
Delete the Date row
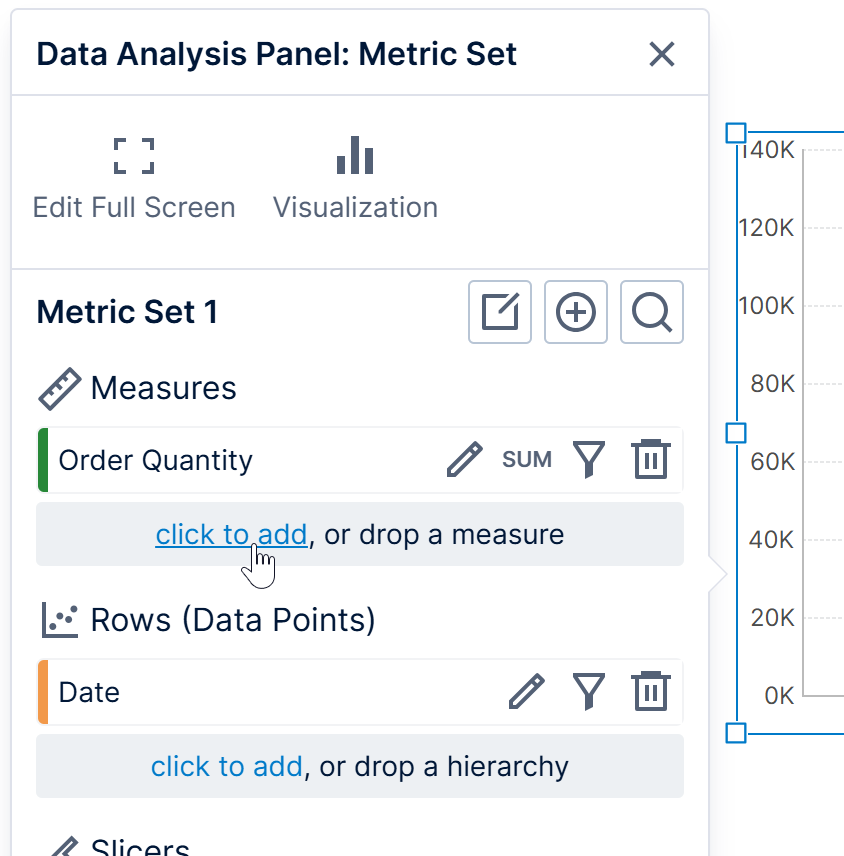[x=650, y=691]
